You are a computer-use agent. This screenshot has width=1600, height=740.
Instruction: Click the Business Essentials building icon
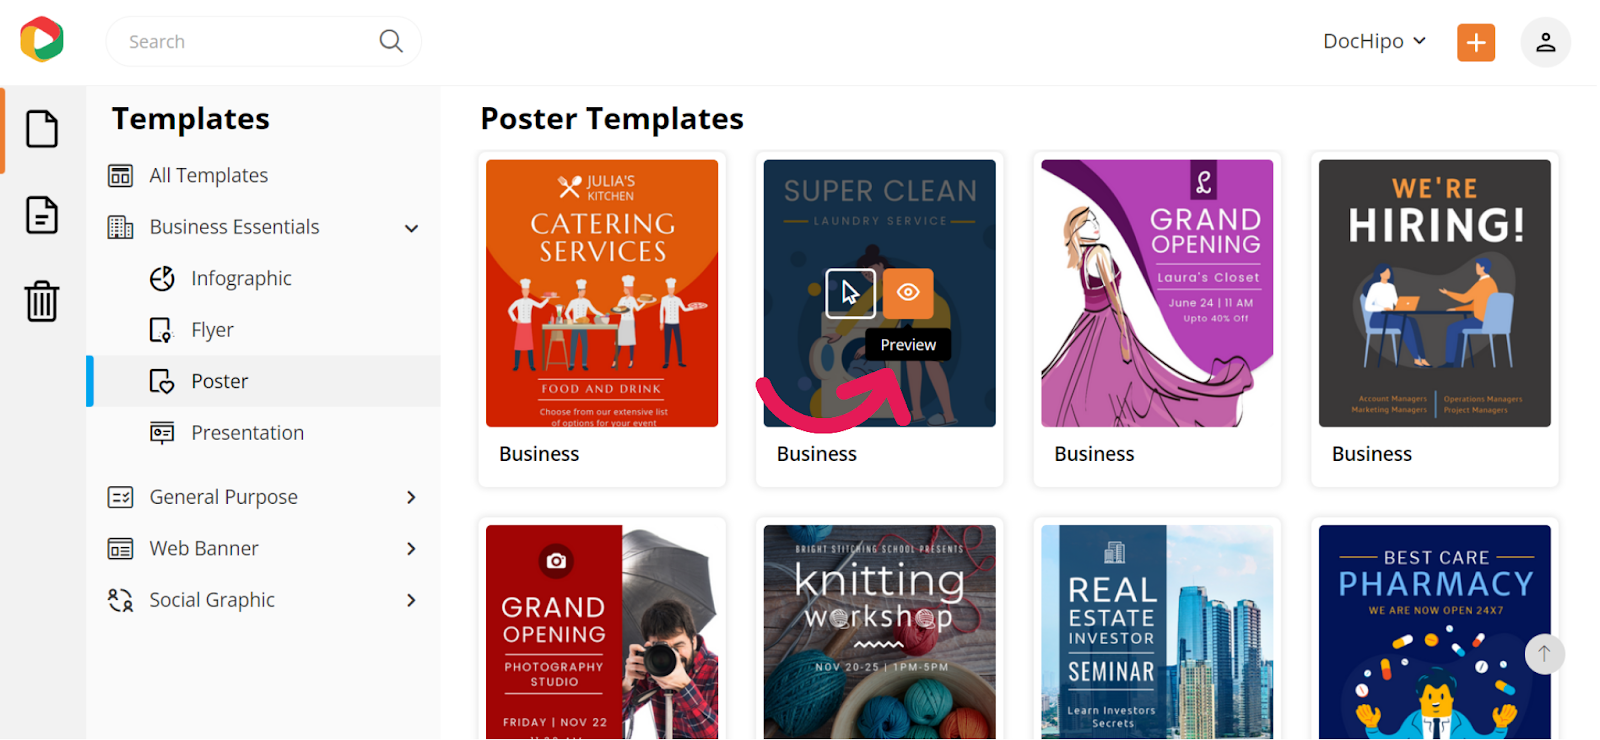click(120, 227)
